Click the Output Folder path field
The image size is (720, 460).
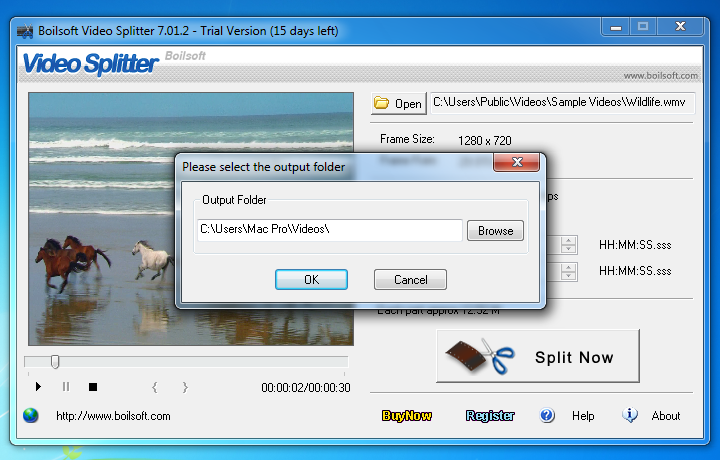tap(329, 230)
